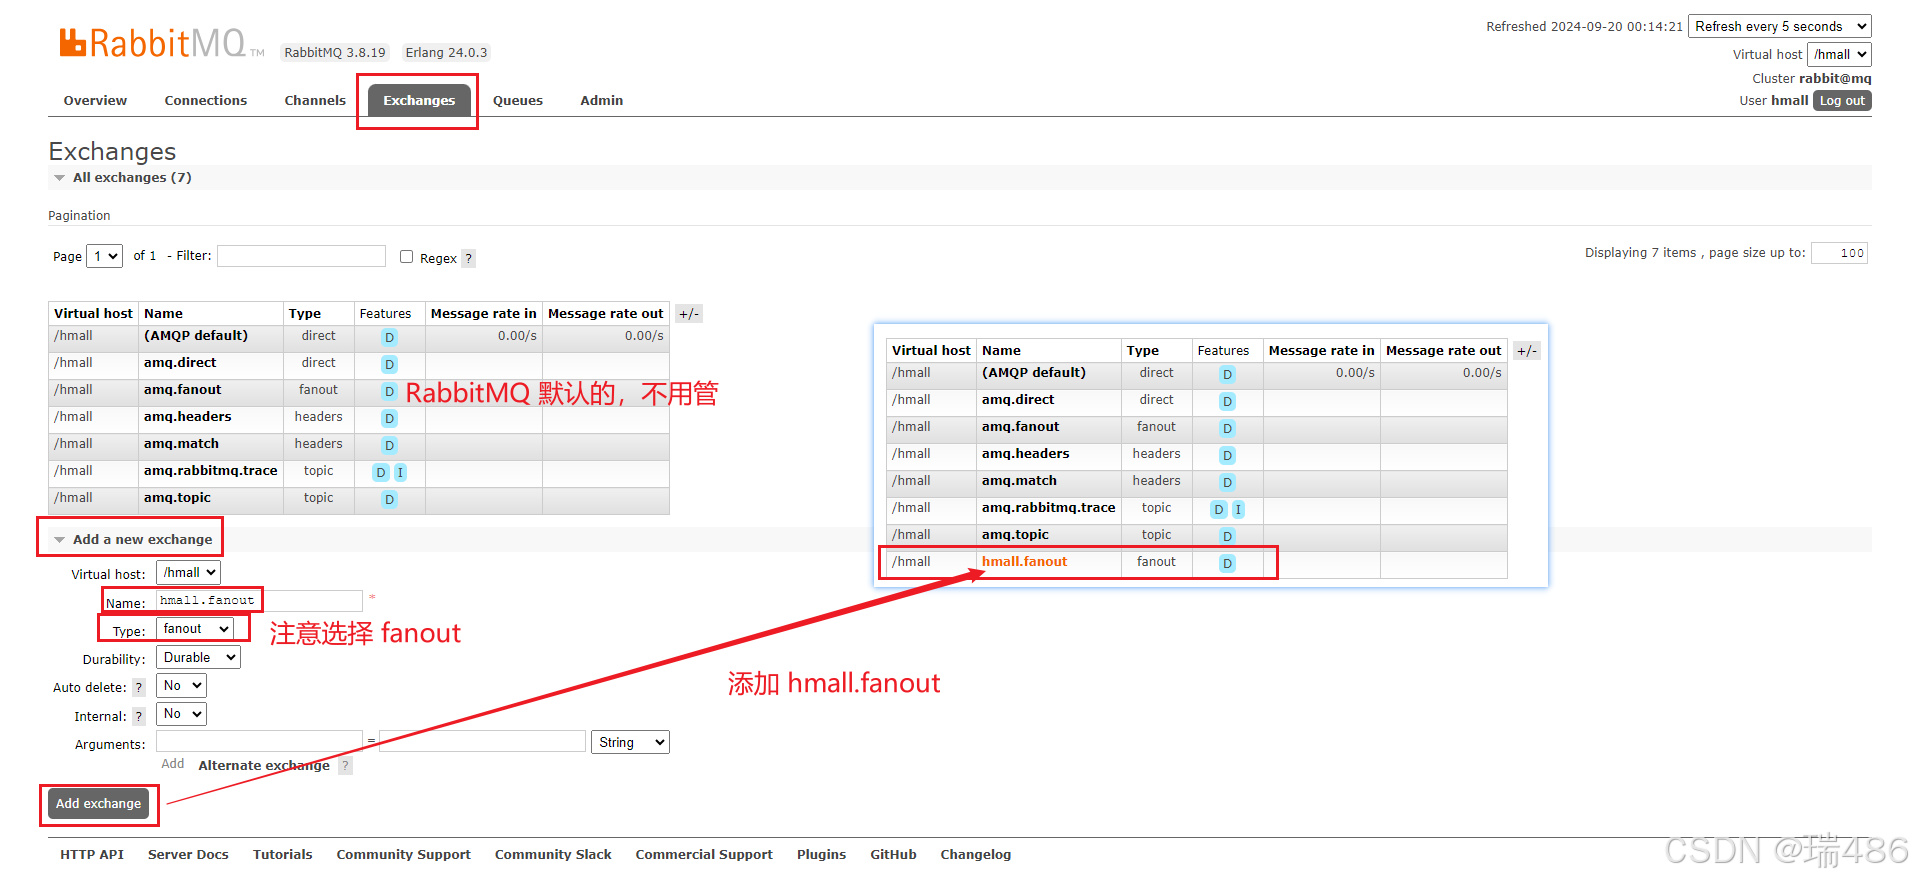Open amq.headers exchange in the right table
The image size is (1913, 882).
click(1025, 454)
